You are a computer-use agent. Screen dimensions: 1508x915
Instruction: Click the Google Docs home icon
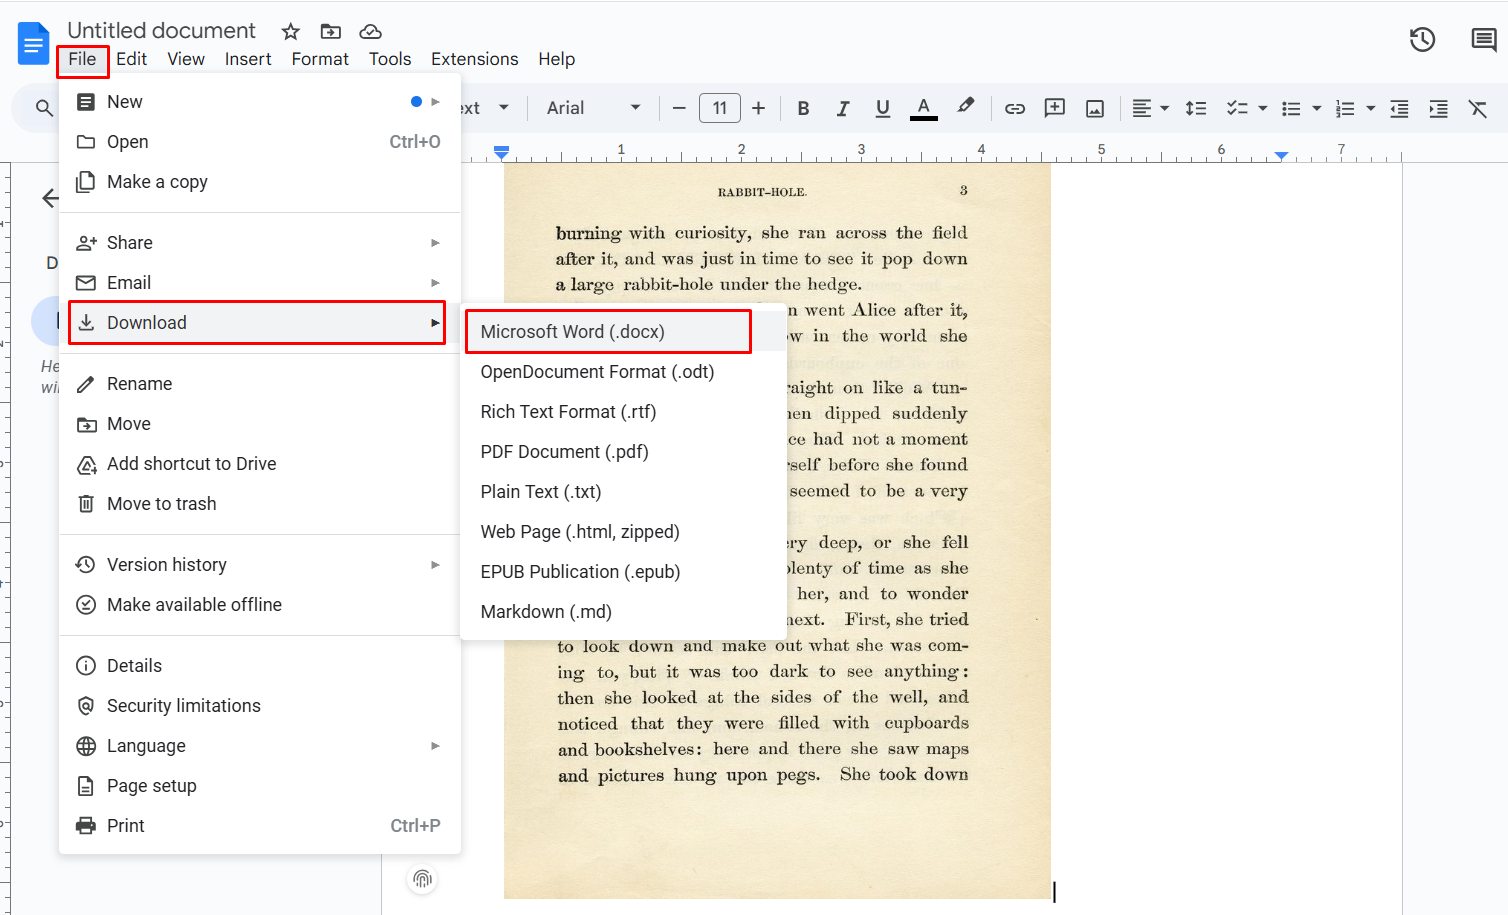click(x=33, y=44)
